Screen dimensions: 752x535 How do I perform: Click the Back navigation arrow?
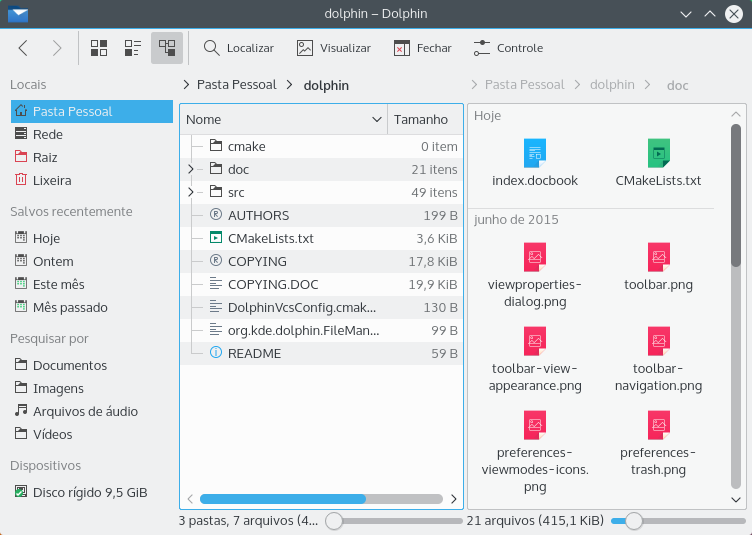[24, 48]
